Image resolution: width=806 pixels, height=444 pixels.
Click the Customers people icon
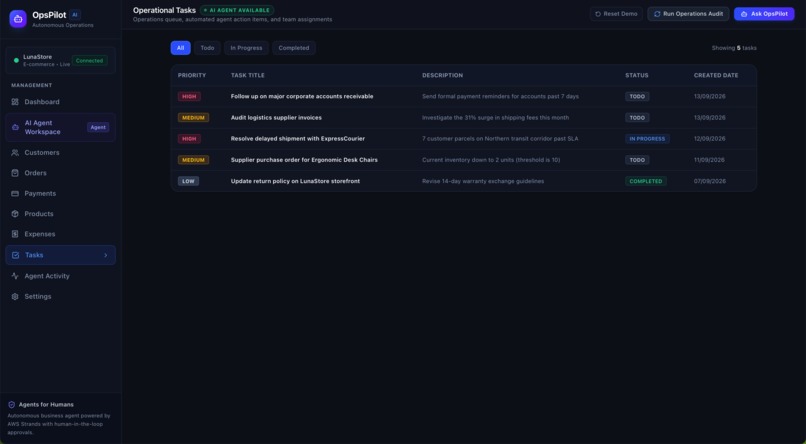tap(15, 153)
